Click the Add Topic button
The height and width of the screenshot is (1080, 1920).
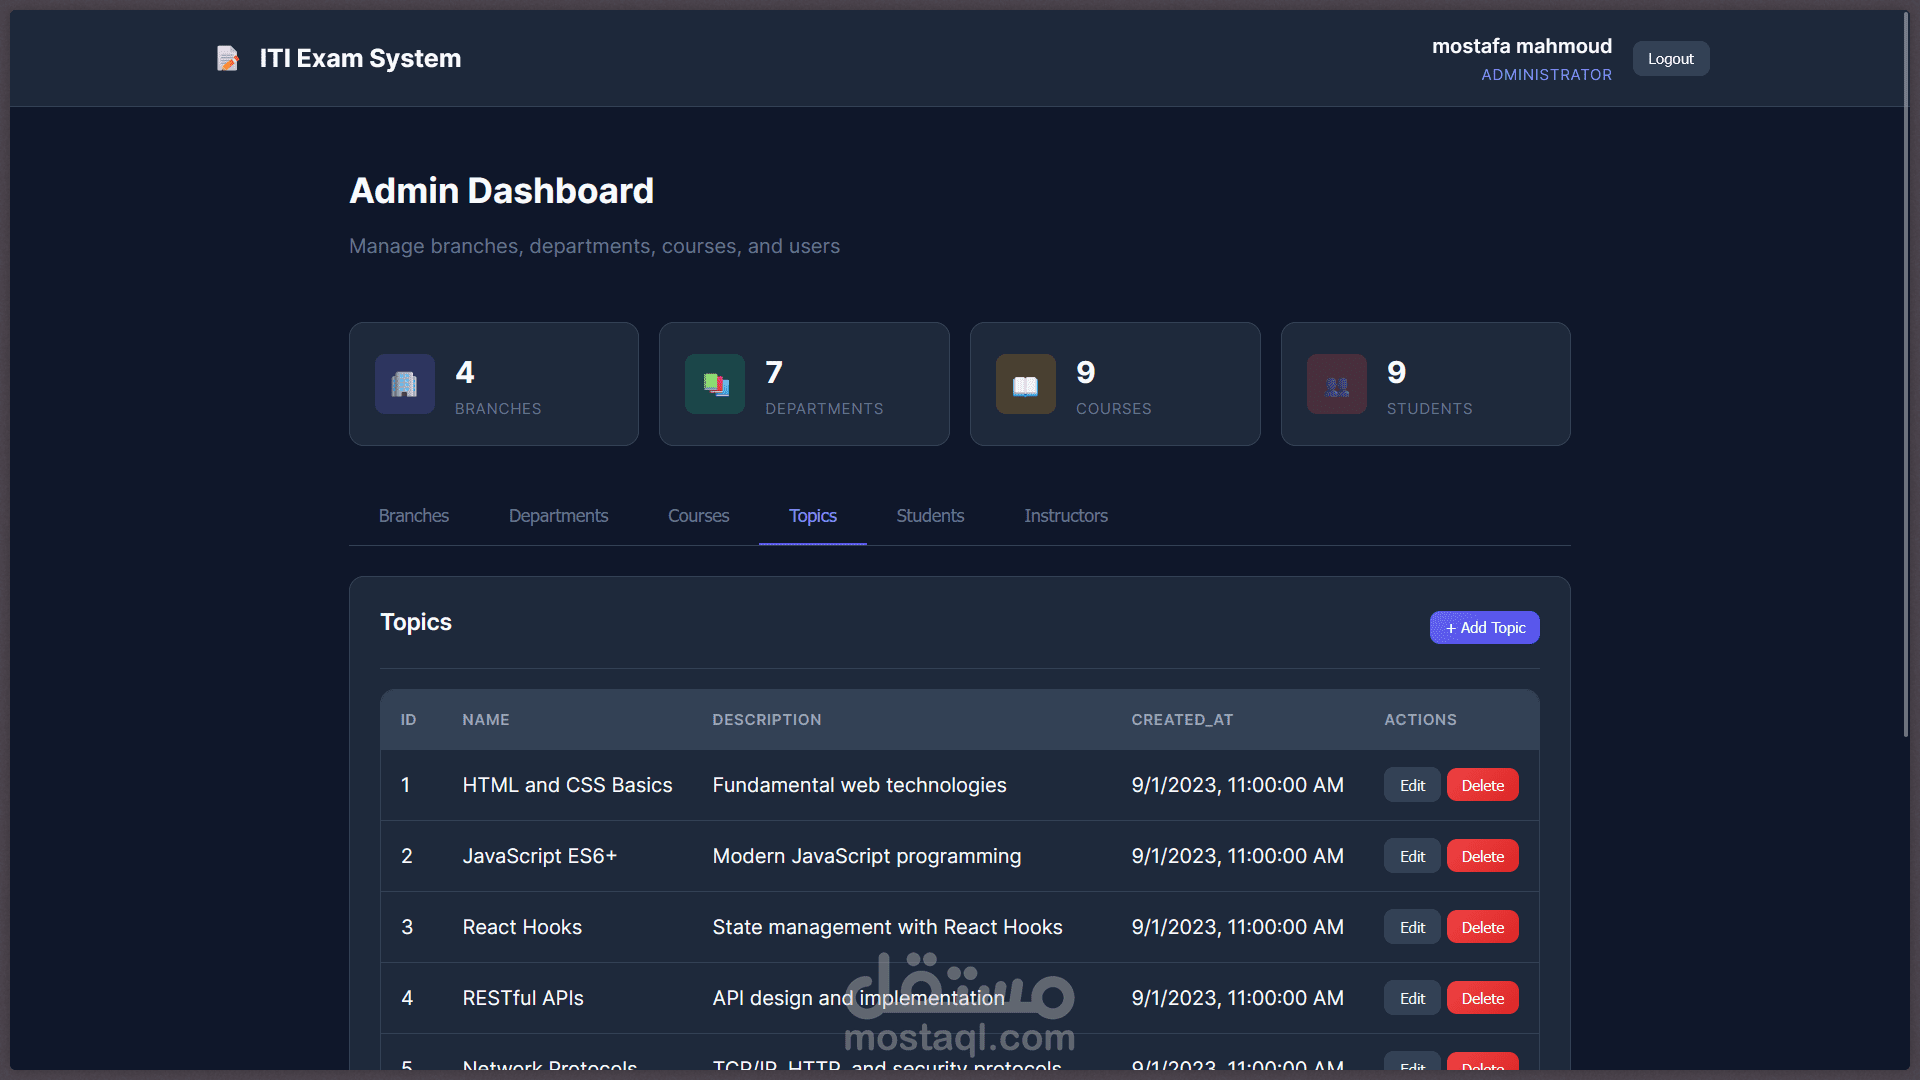pos(1484,628)
